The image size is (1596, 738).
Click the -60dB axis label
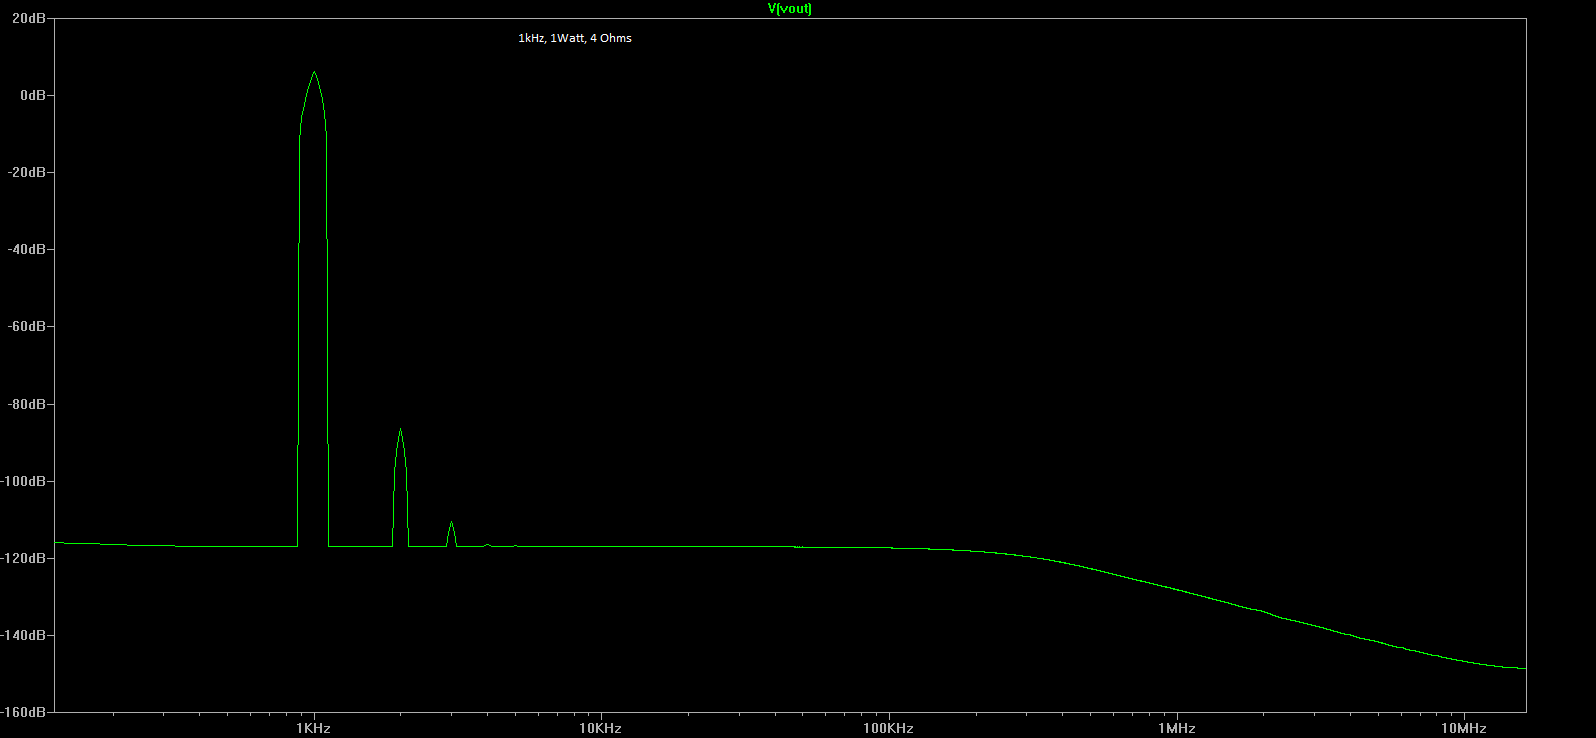point(26,327)
